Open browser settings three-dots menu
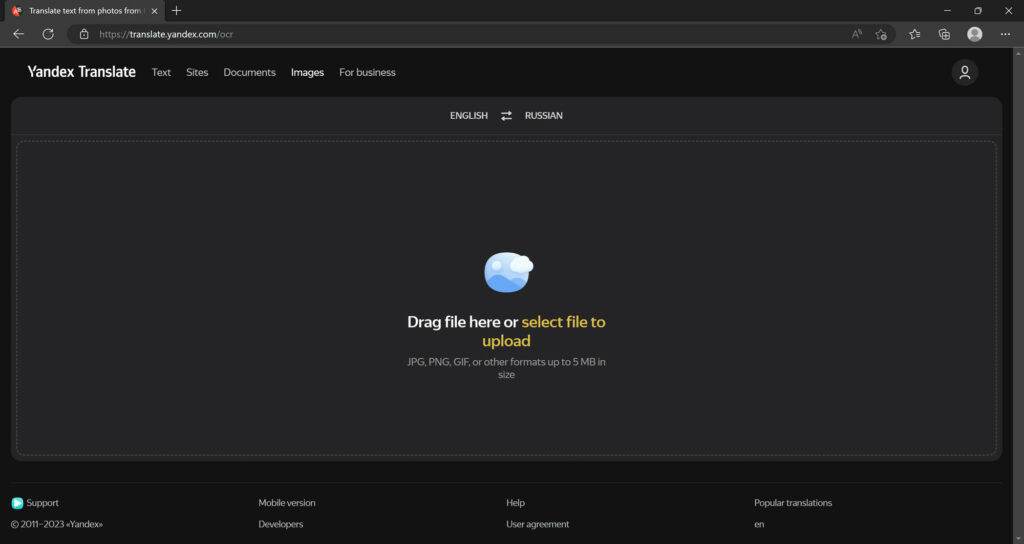 click(x=1005, y=34)
